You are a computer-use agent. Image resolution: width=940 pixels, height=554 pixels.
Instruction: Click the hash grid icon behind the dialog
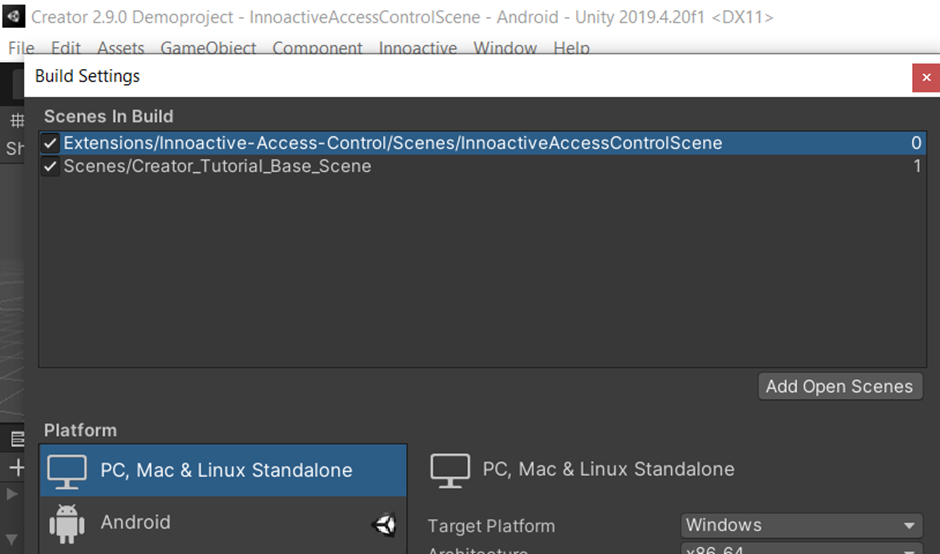click(16, 121)
